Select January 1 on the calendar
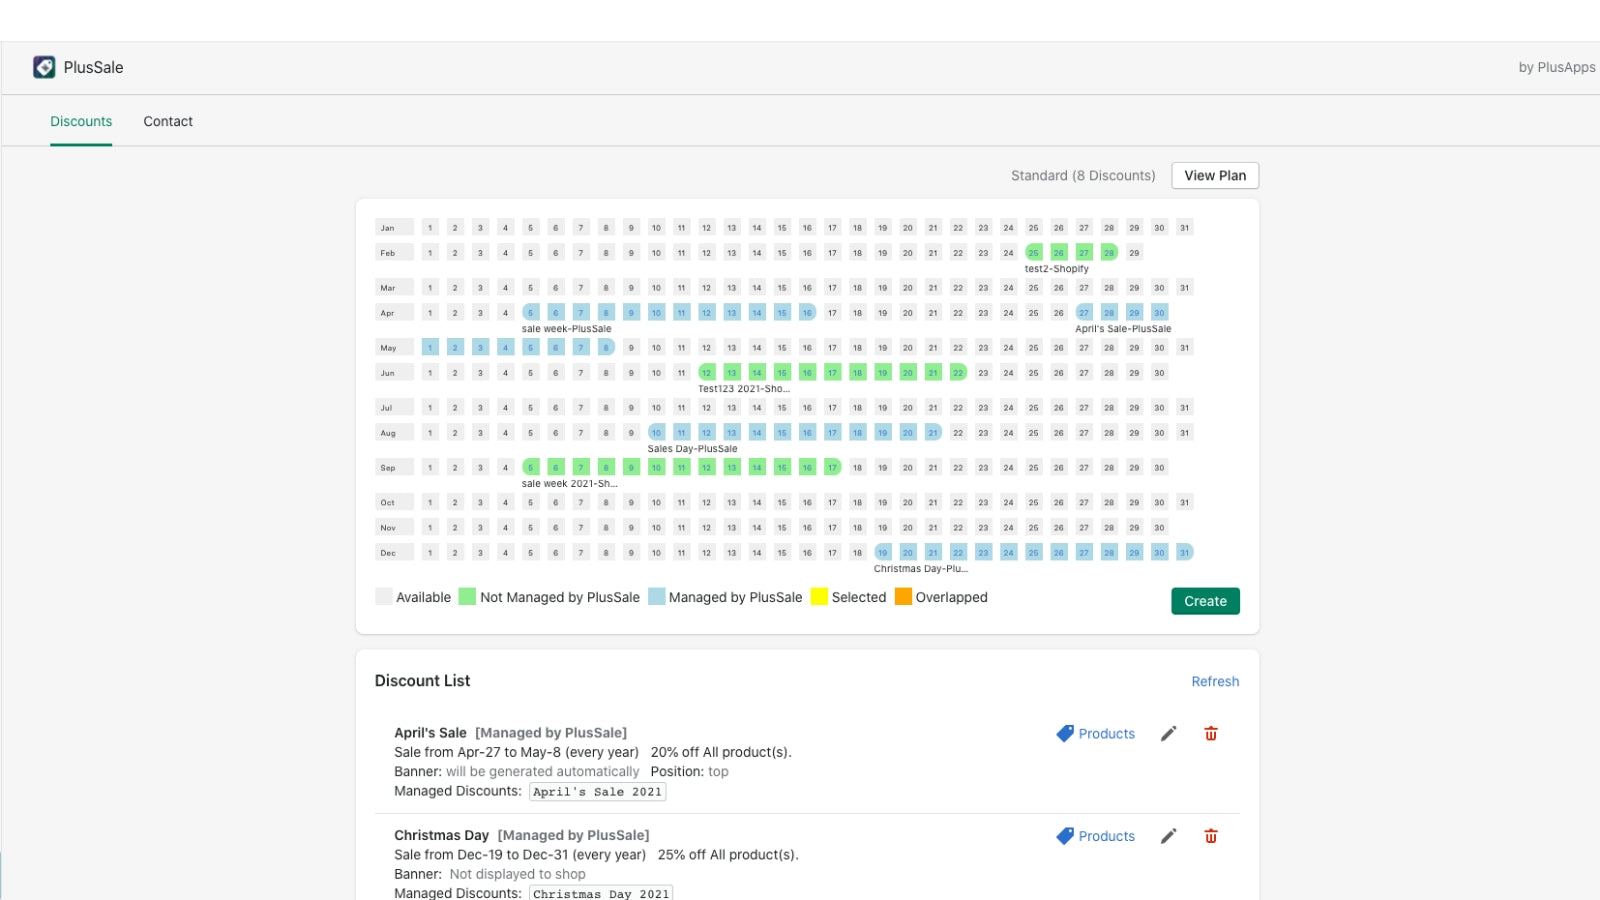The width and height of the screenshot is (1600, 900). coord(430,228)
